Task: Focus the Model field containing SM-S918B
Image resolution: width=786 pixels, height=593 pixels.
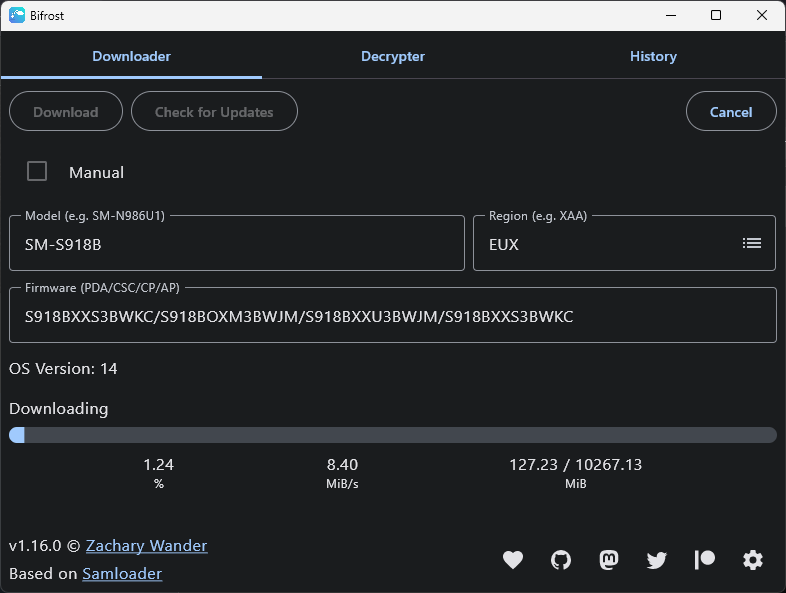Action: [236, 244]
